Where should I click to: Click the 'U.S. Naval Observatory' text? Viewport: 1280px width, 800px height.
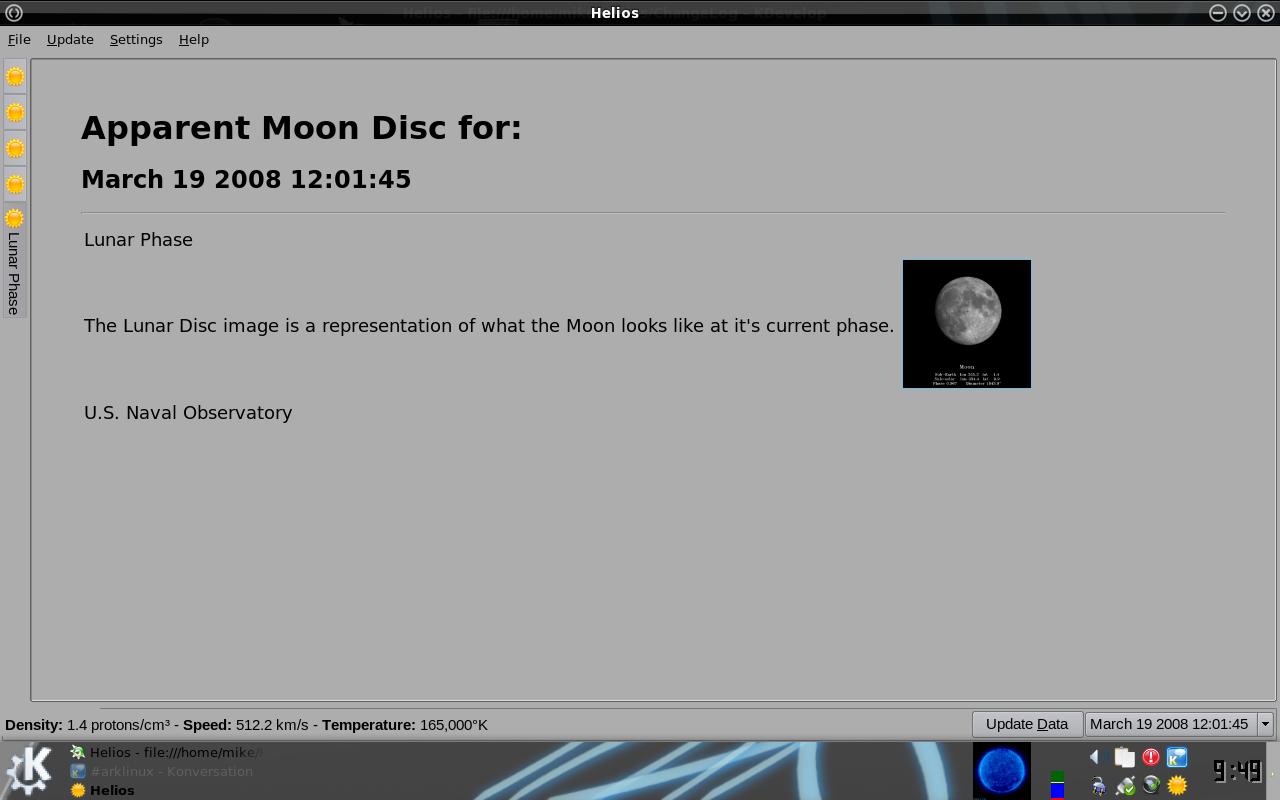pos(188,412)
